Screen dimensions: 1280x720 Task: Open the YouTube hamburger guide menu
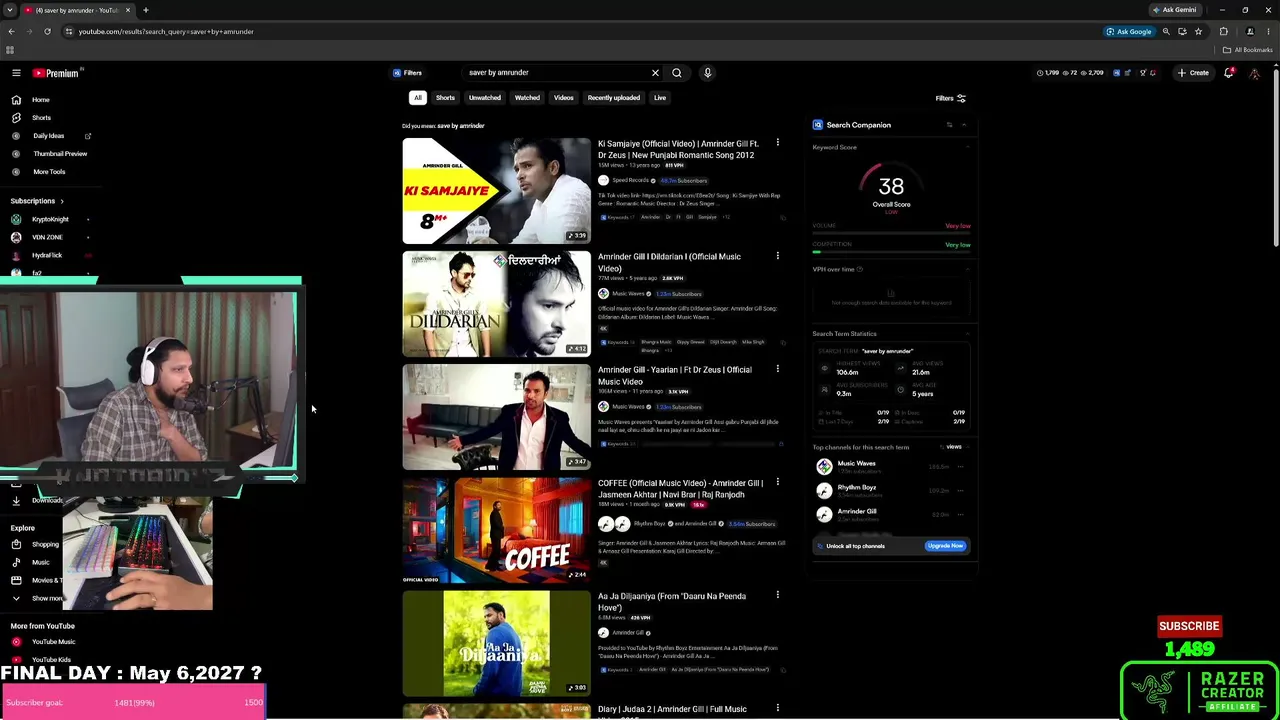(x=16, y=73)
